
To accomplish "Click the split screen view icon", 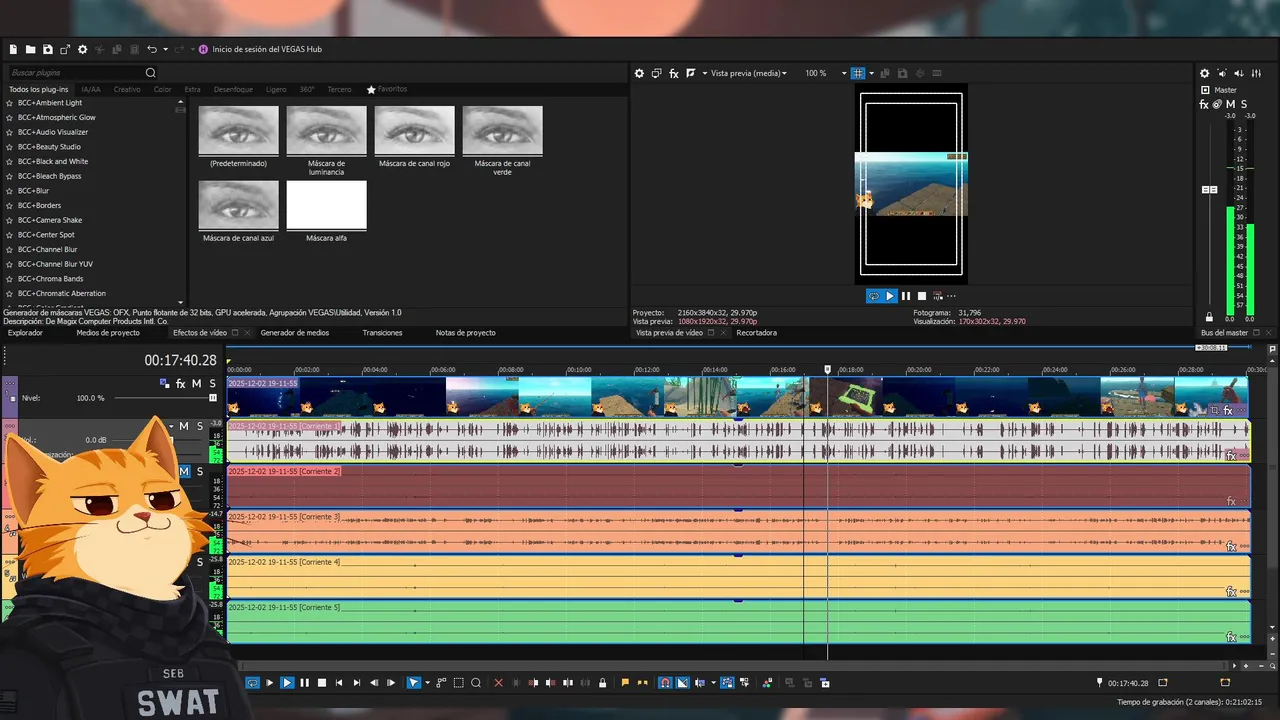I will point(691,73).
